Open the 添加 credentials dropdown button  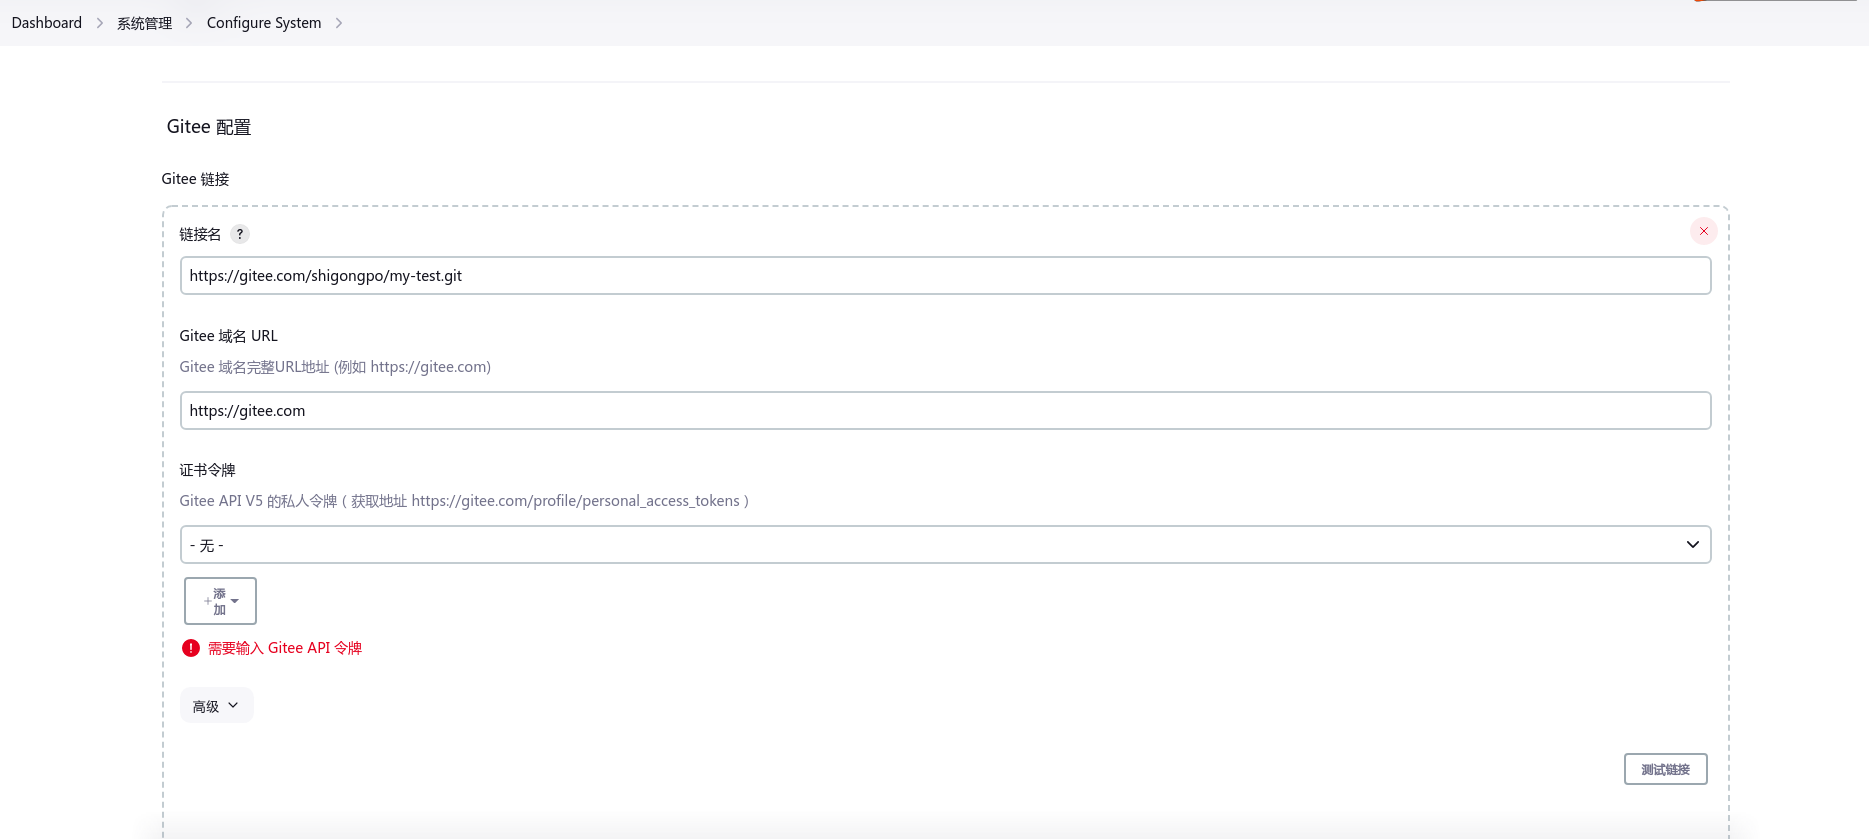(220, 601)
